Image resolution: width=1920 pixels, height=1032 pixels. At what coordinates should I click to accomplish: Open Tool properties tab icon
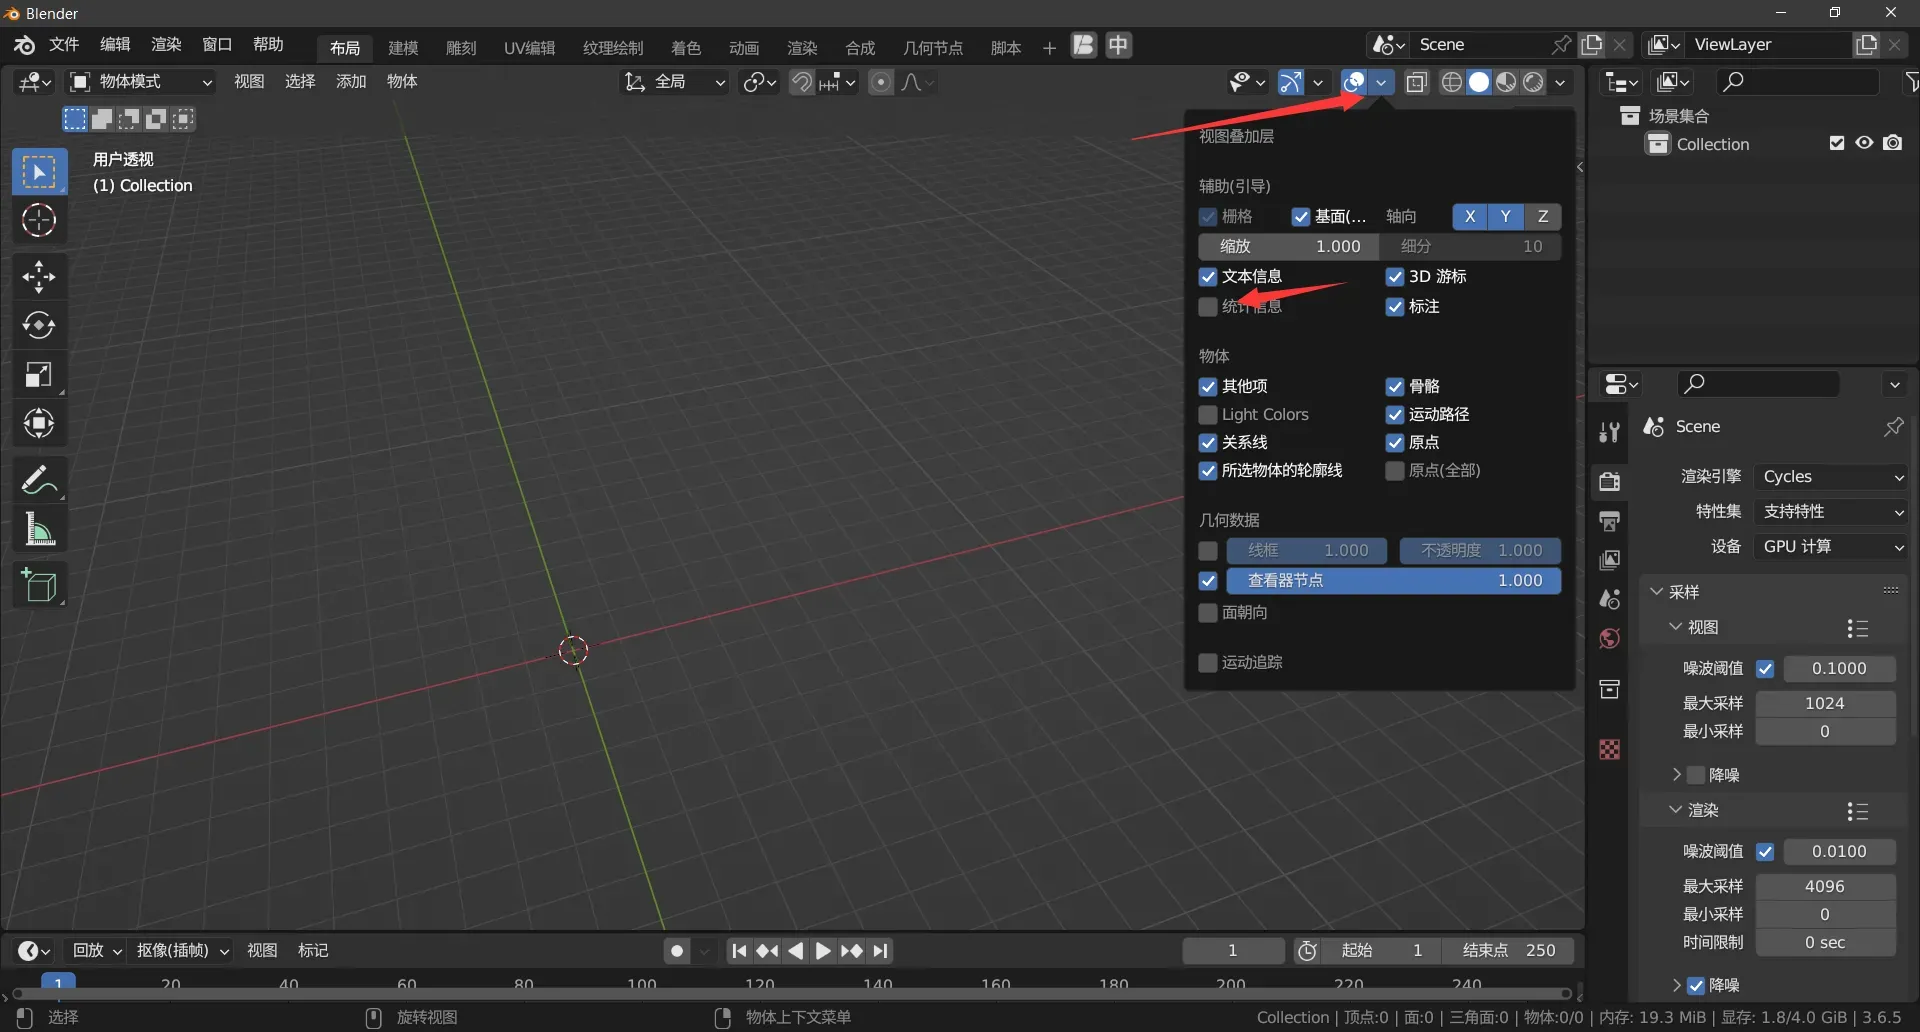pyautogui.click(x=1609, y=432)
